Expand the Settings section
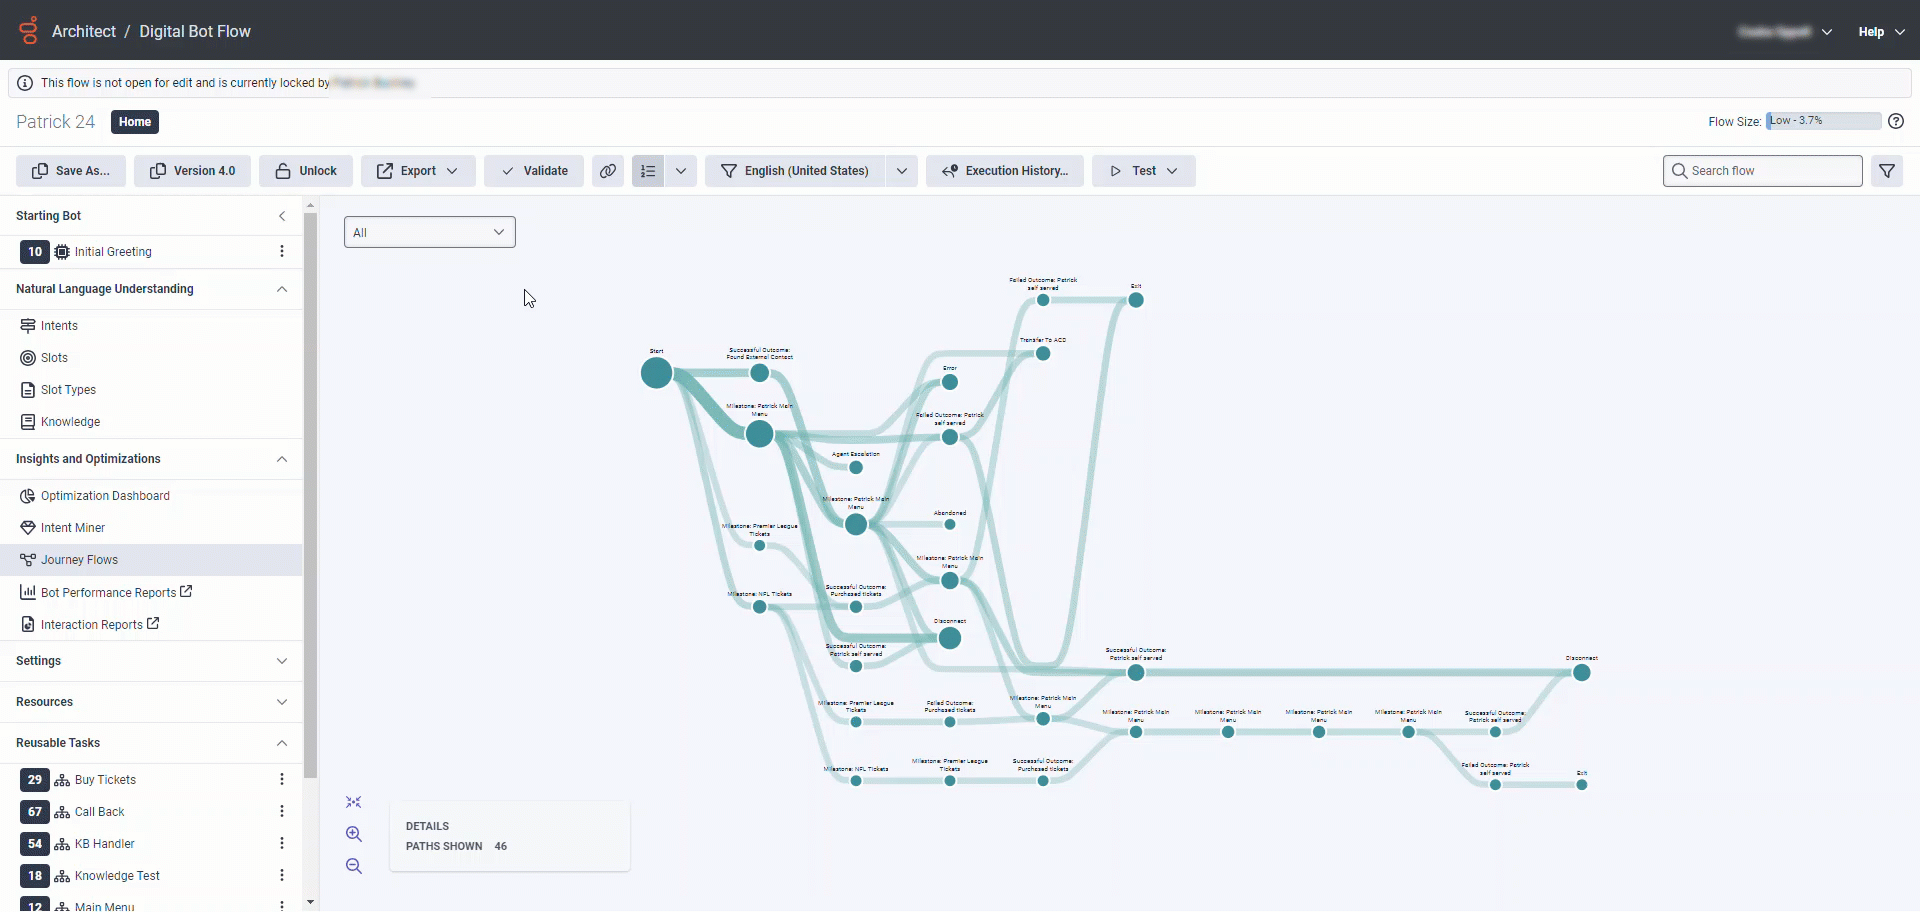 tap(150, 661)
